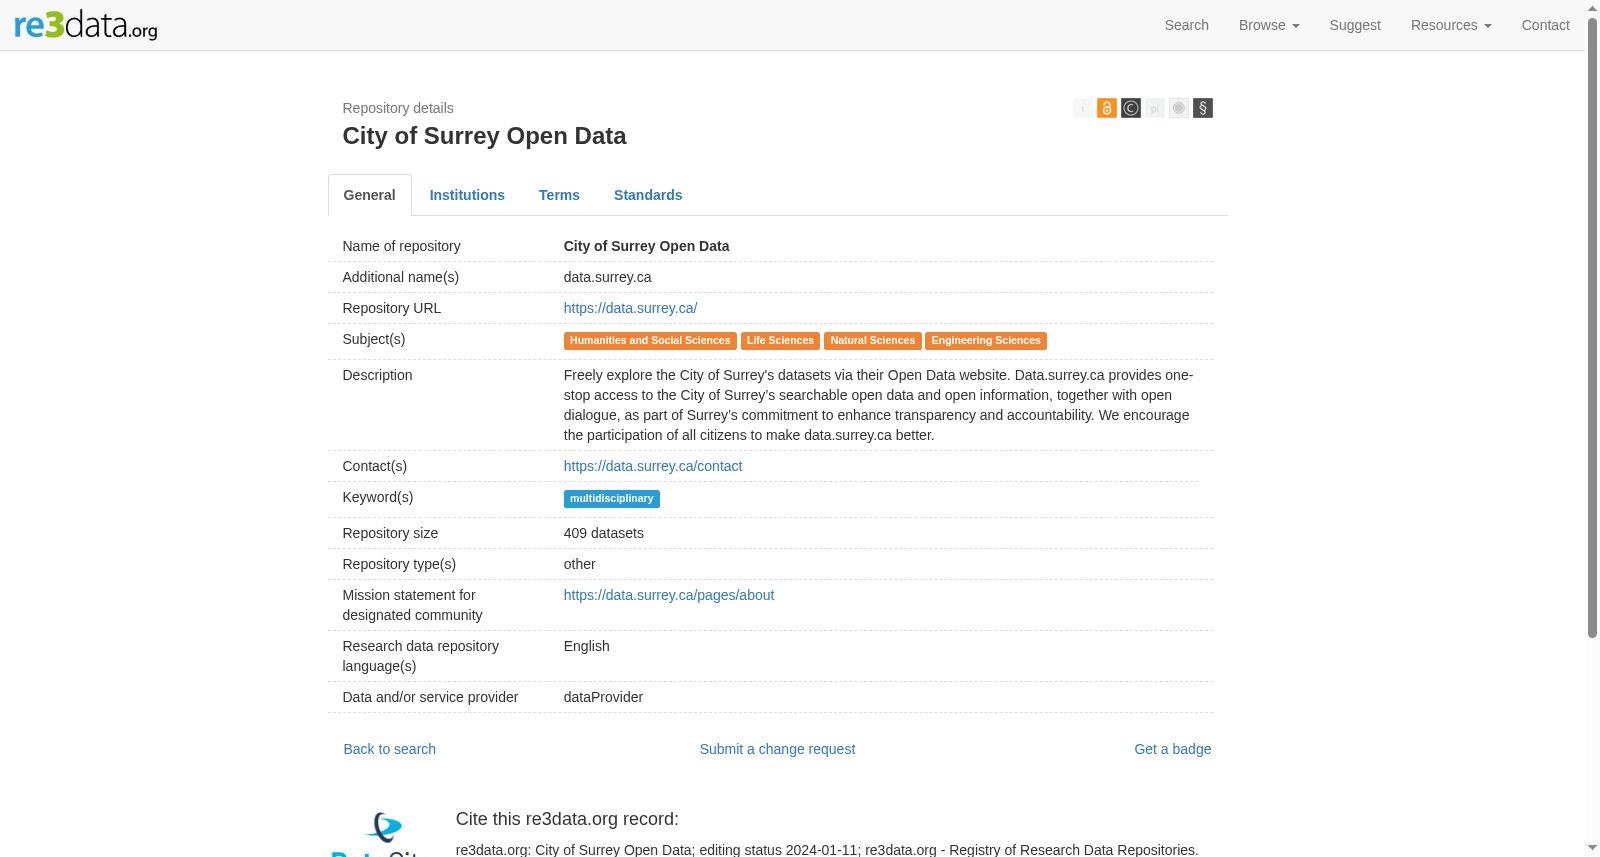
Task: Click the 'English' language value
Action: (587, 646)
